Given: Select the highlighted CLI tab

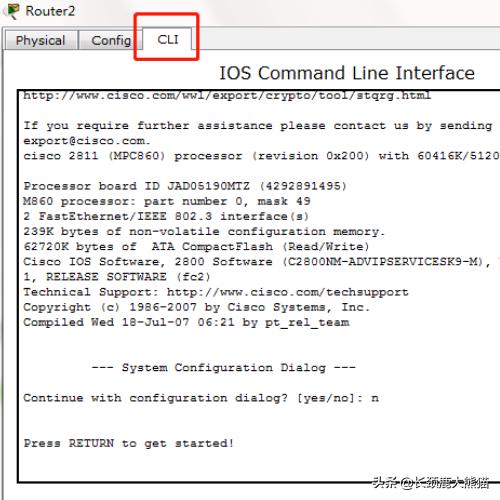Looking at the screenshot, I should click(x=168, y=39).
